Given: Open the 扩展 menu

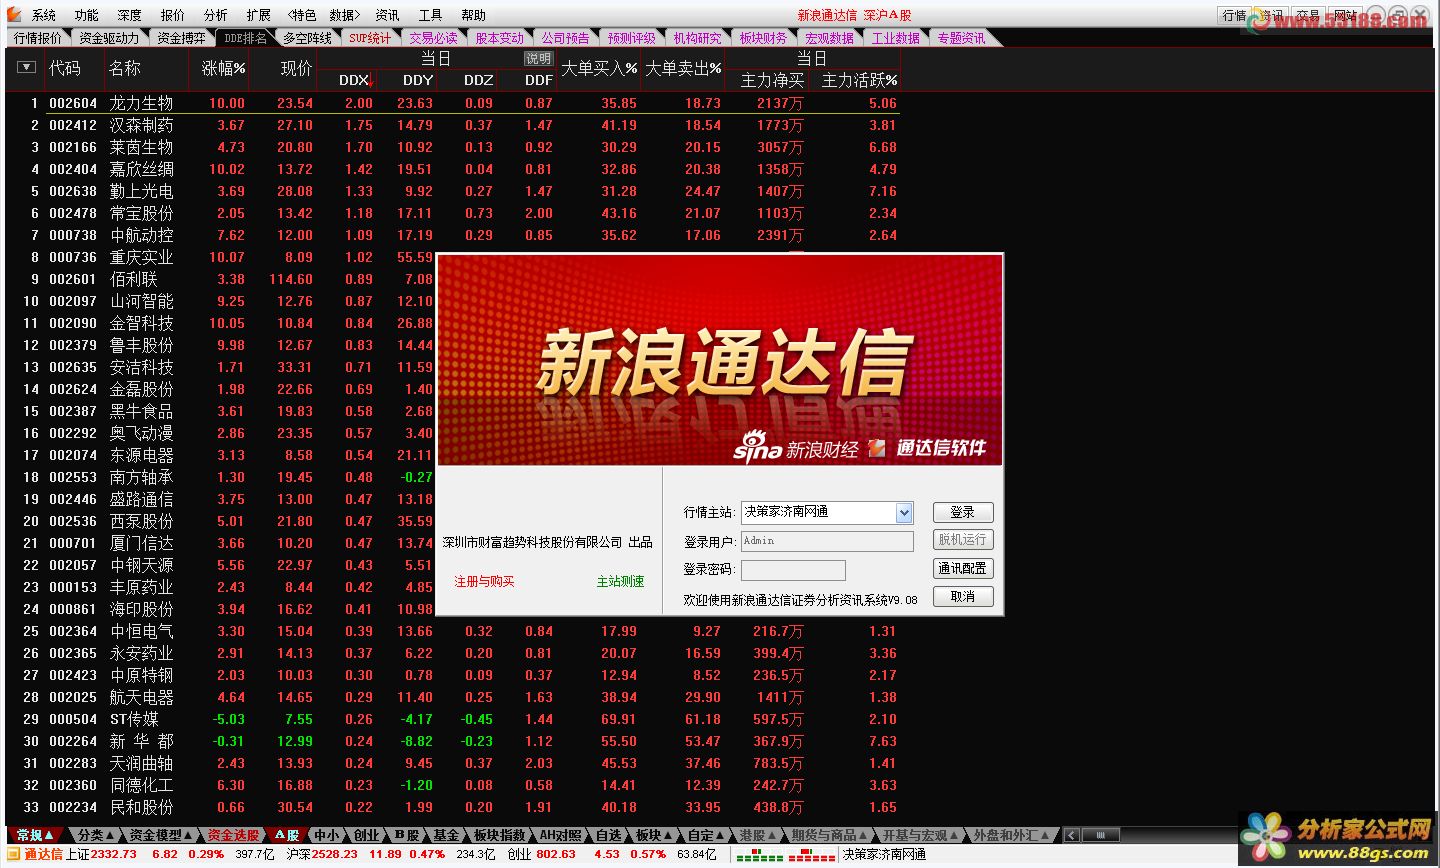Looking at the screenshot, I should tap(259, 15).
